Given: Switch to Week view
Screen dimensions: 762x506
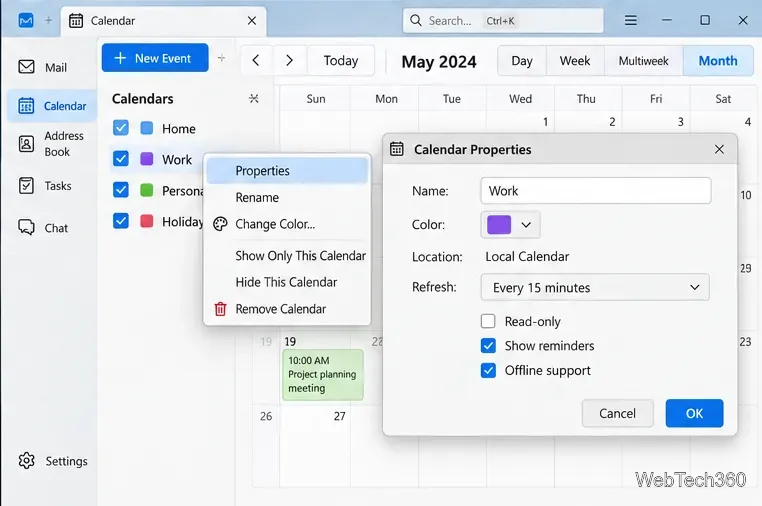Looking at the screenshot, I should (575, 61).
